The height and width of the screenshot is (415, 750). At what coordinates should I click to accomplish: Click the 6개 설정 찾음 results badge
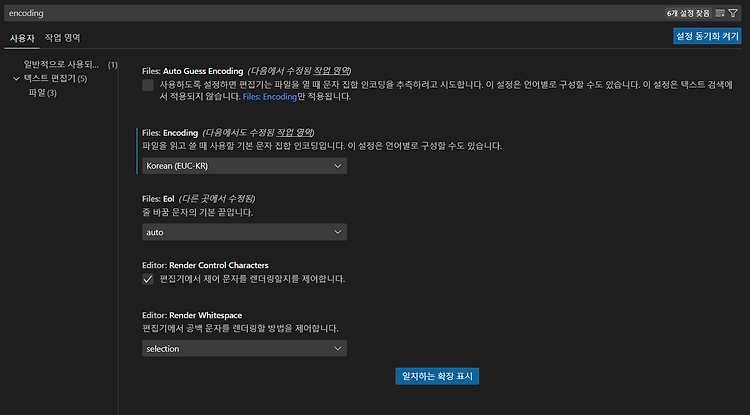tap(689, 13)
